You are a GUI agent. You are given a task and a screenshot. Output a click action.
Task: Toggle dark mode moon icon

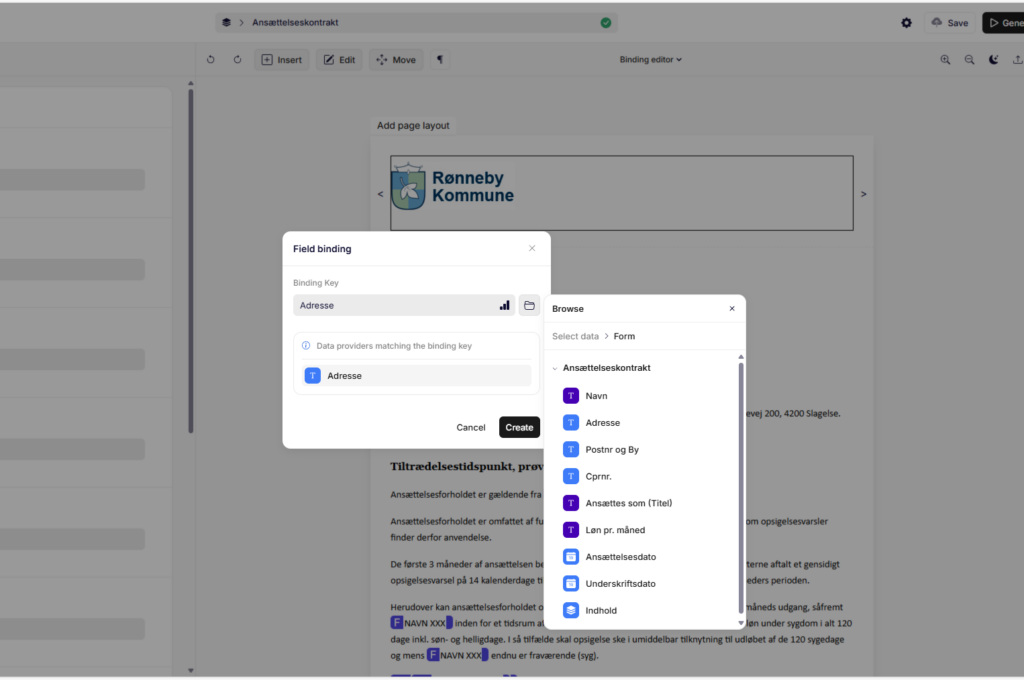(993, 60)
